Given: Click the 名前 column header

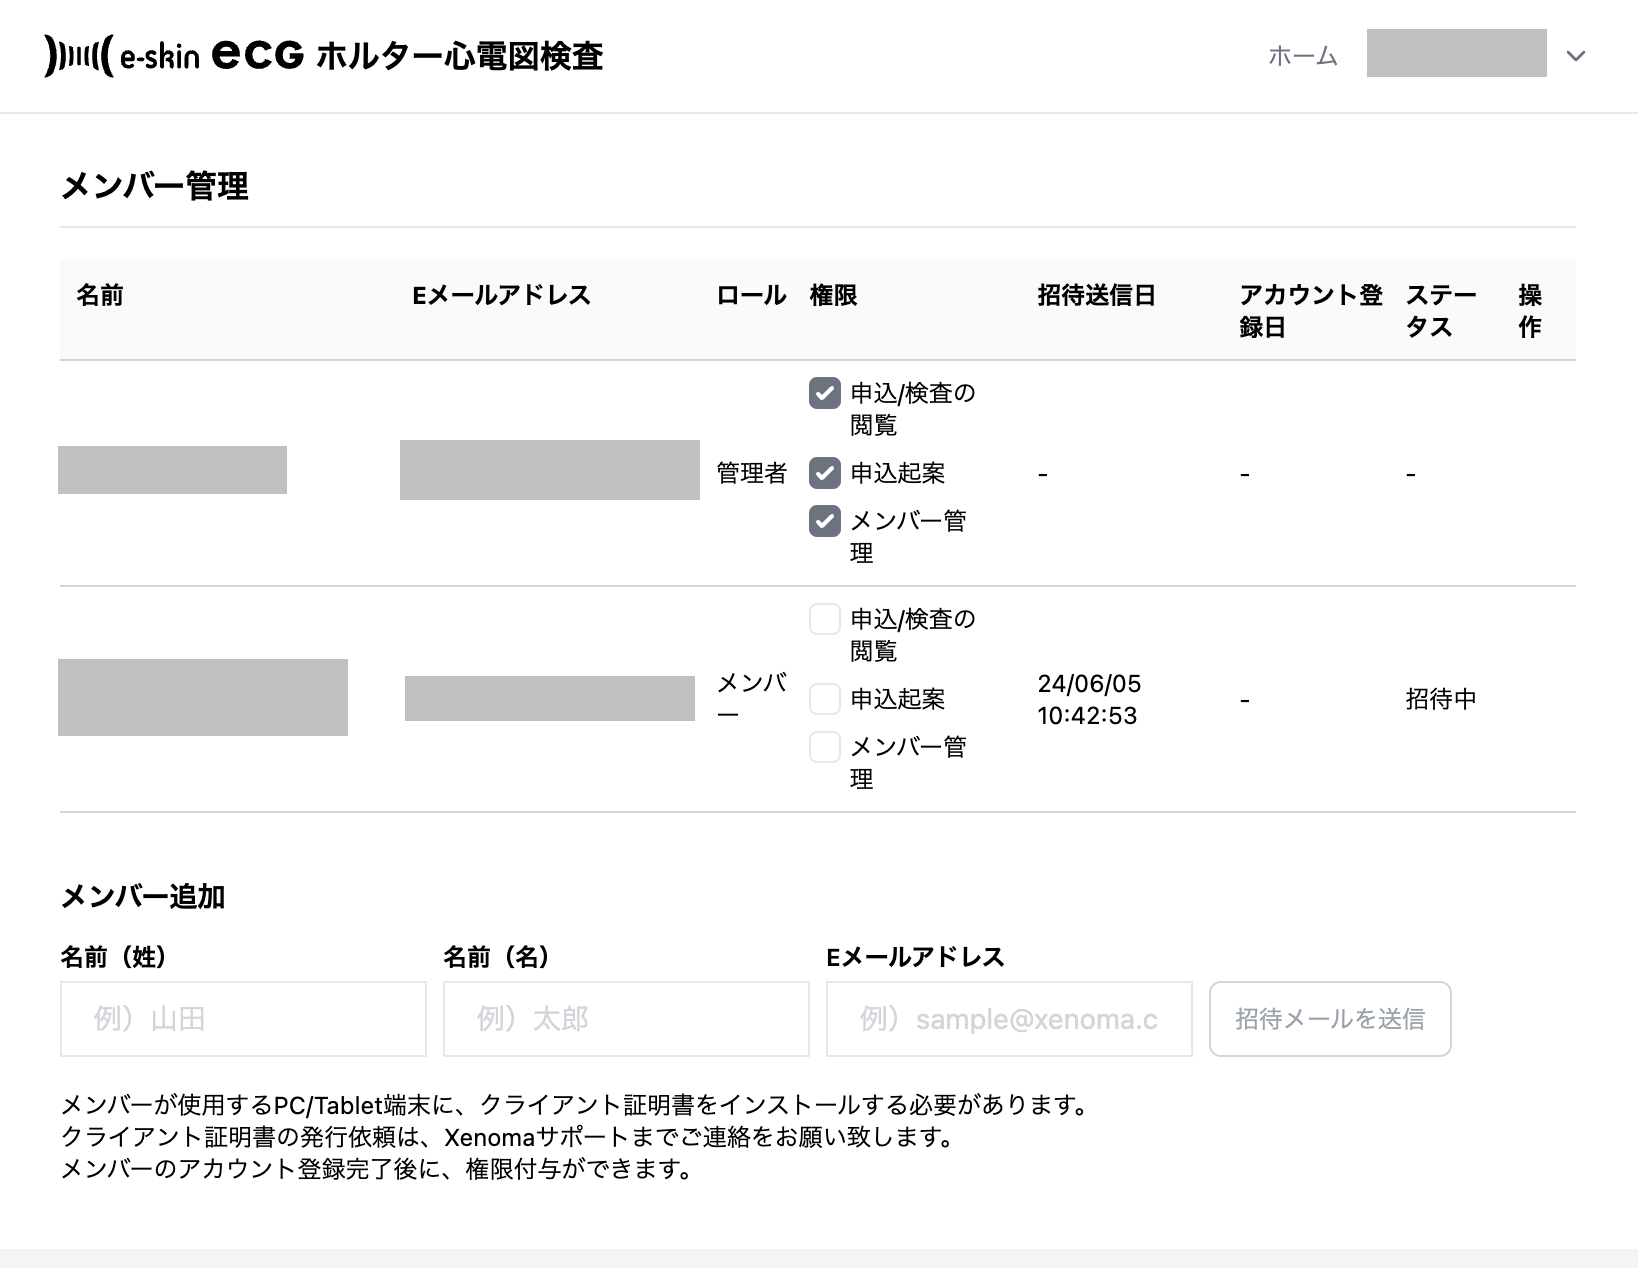Looking at the screenshot, I should (100, 295).
